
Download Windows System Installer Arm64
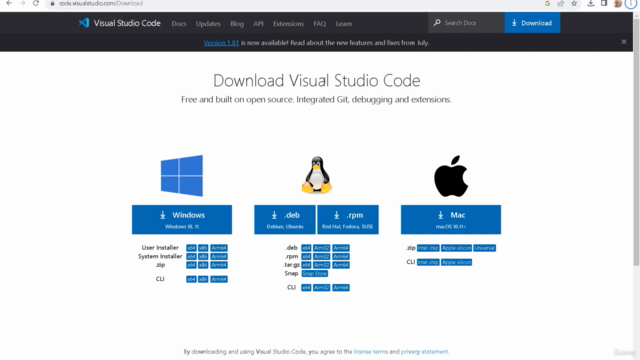click(219, 256)
